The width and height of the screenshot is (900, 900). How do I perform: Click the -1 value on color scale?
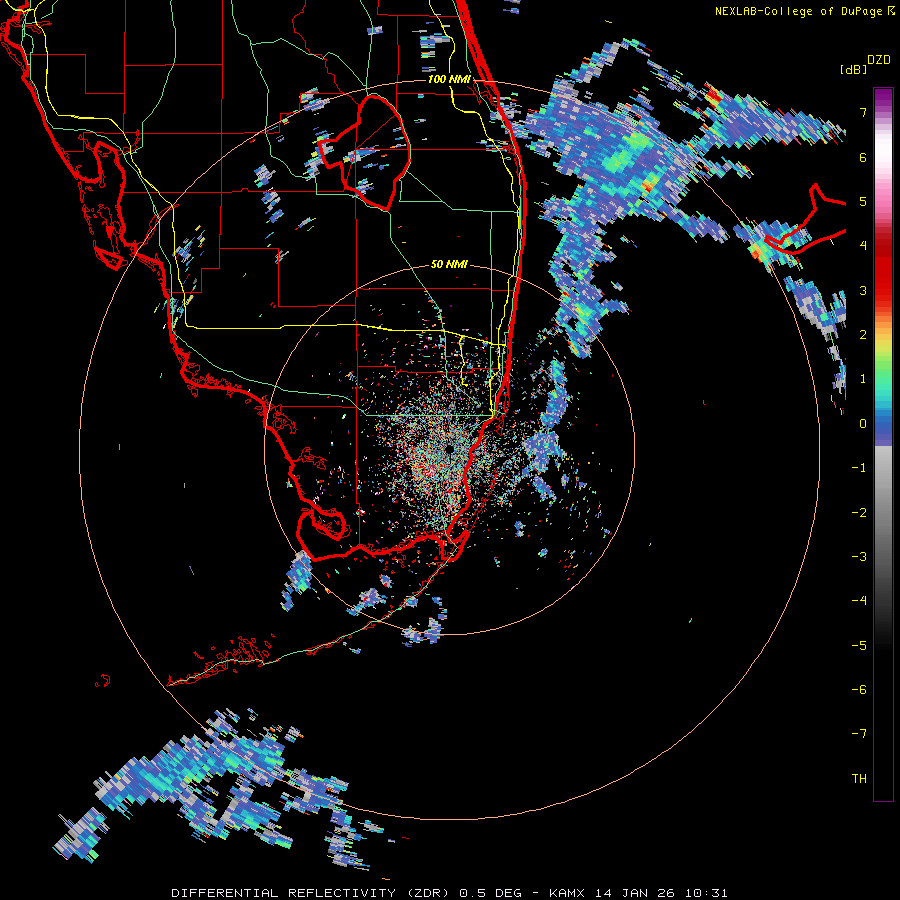click(859, 468)
